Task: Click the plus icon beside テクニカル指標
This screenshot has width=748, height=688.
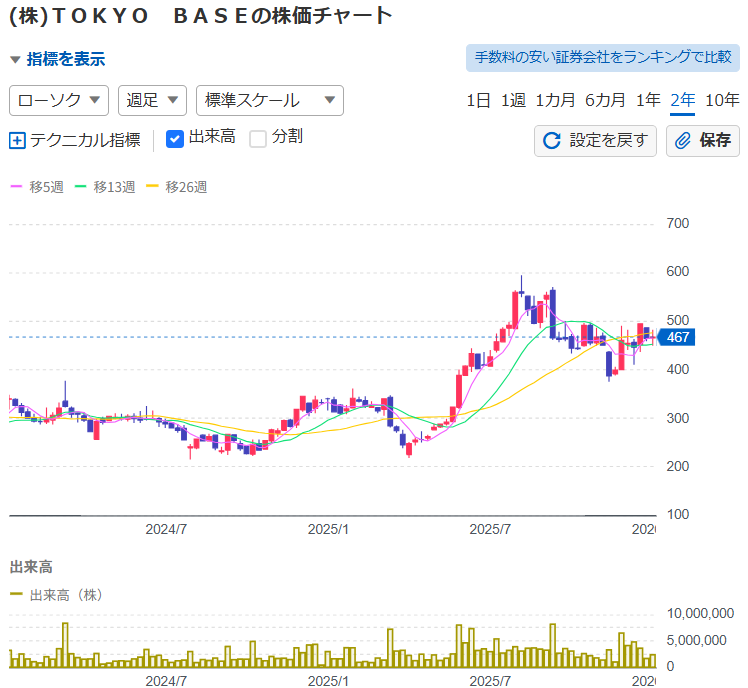Action: tap(17, 140)
